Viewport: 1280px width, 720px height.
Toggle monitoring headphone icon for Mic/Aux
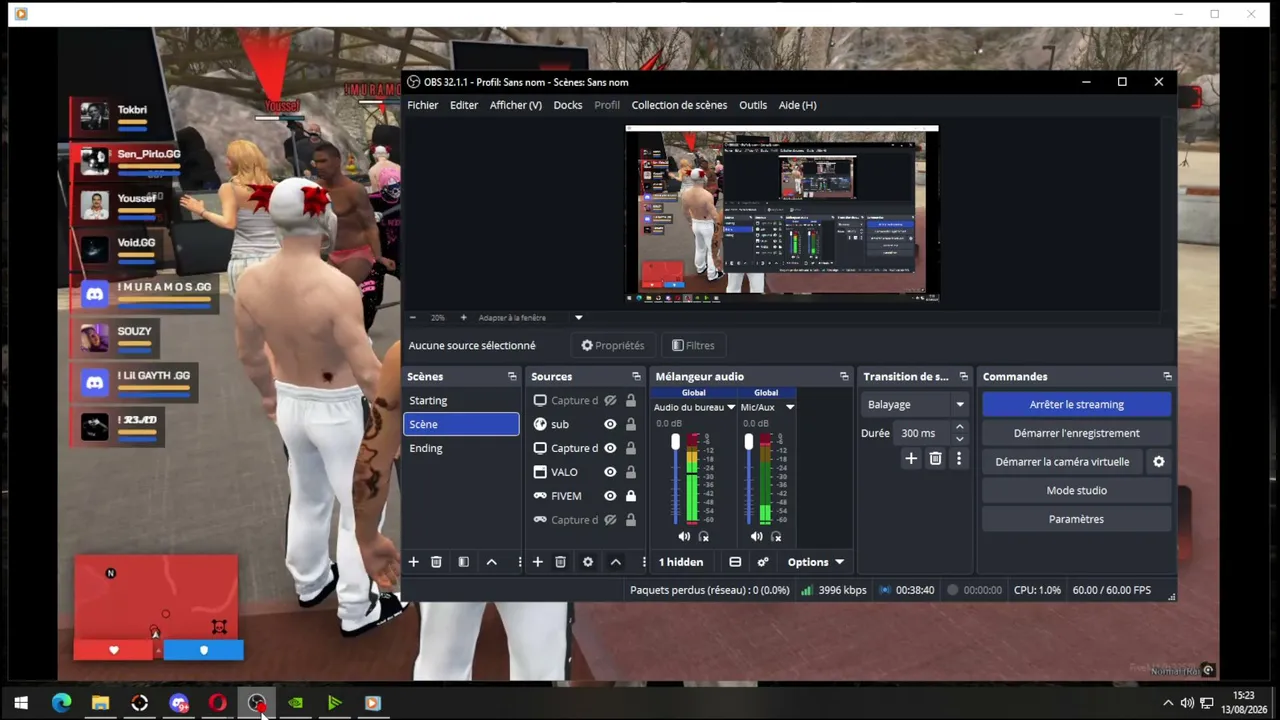[776, 537]
